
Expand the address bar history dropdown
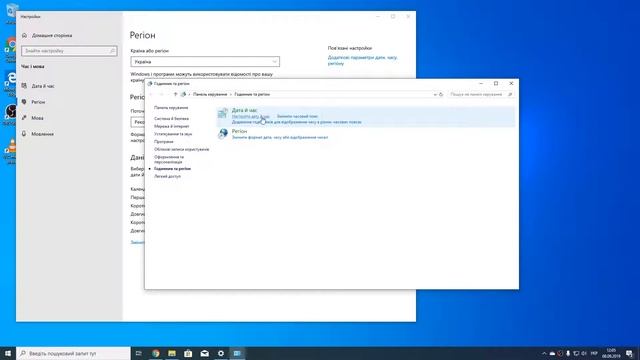(435, 94)
